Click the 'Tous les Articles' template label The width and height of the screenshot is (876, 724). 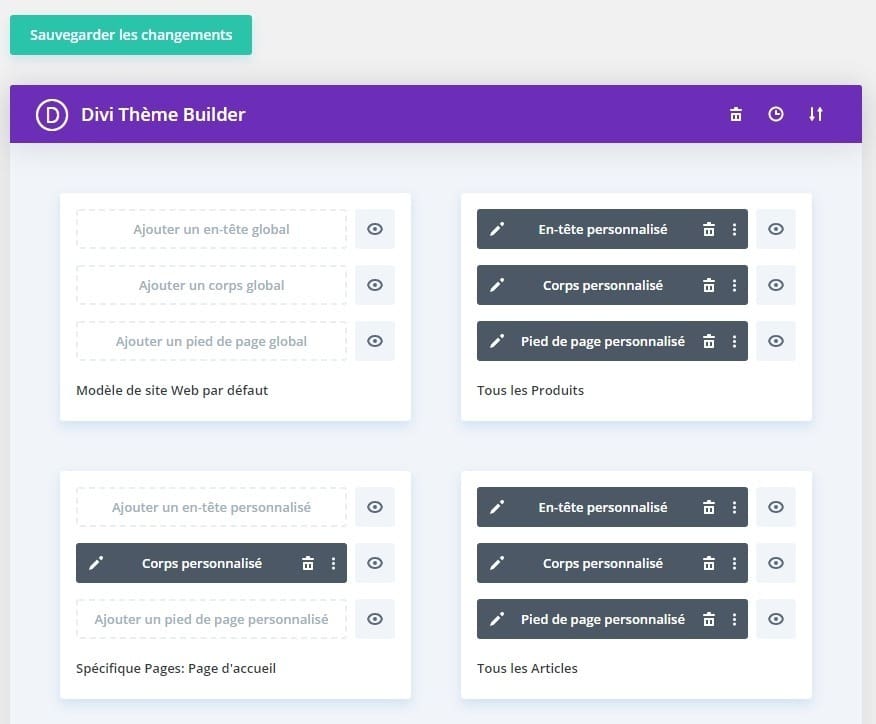527,669
